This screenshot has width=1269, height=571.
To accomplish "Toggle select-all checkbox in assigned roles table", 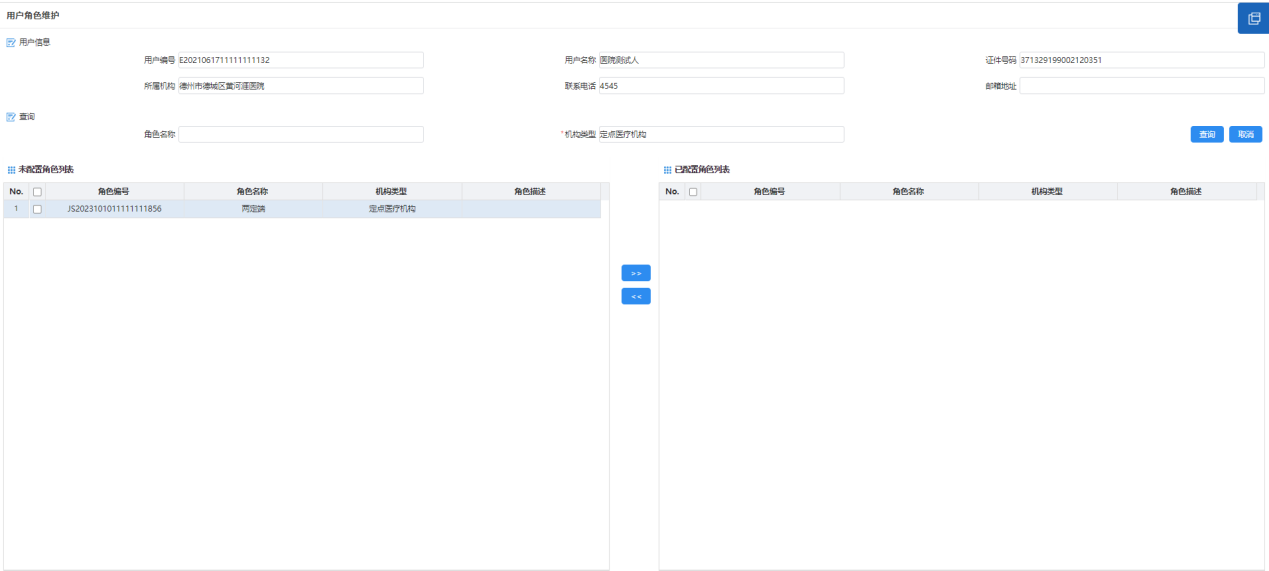I will (693, 192).
